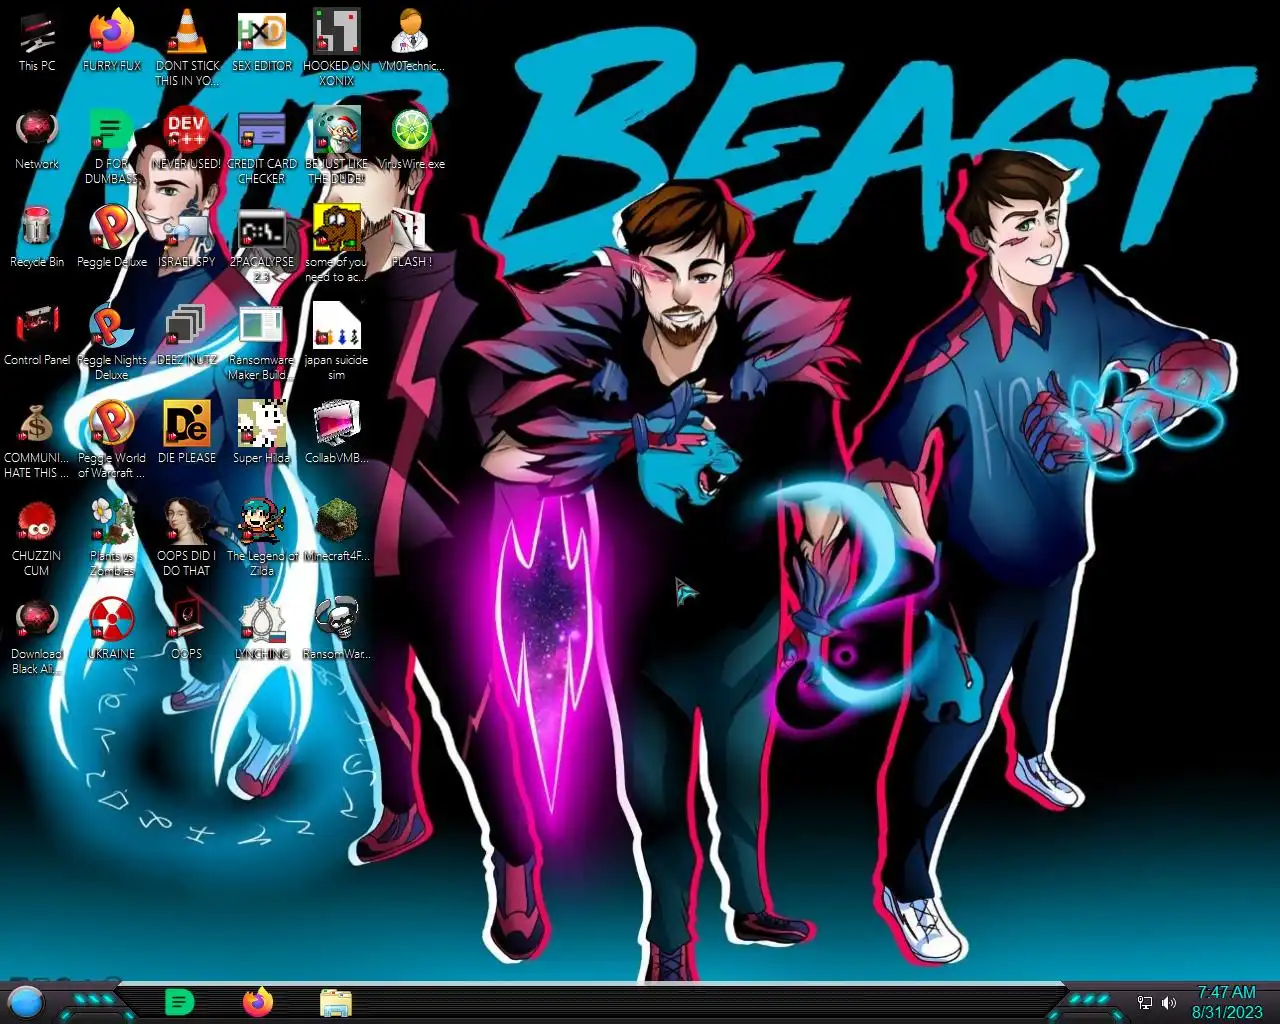Open the 2PACALYPSE 2.3 console shortcut
The width and height of the screenshot is (1280, 1024).
[262, 244]
